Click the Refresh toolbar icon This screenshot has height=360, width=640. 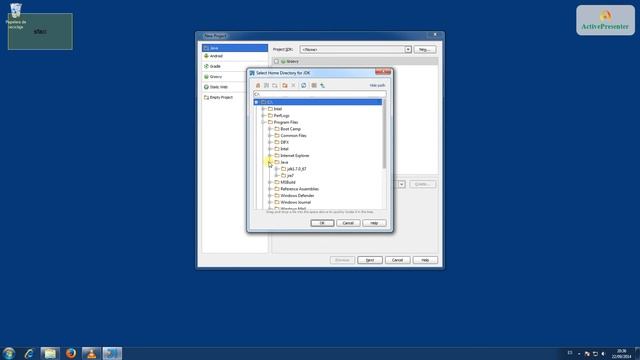pos(304,85)
